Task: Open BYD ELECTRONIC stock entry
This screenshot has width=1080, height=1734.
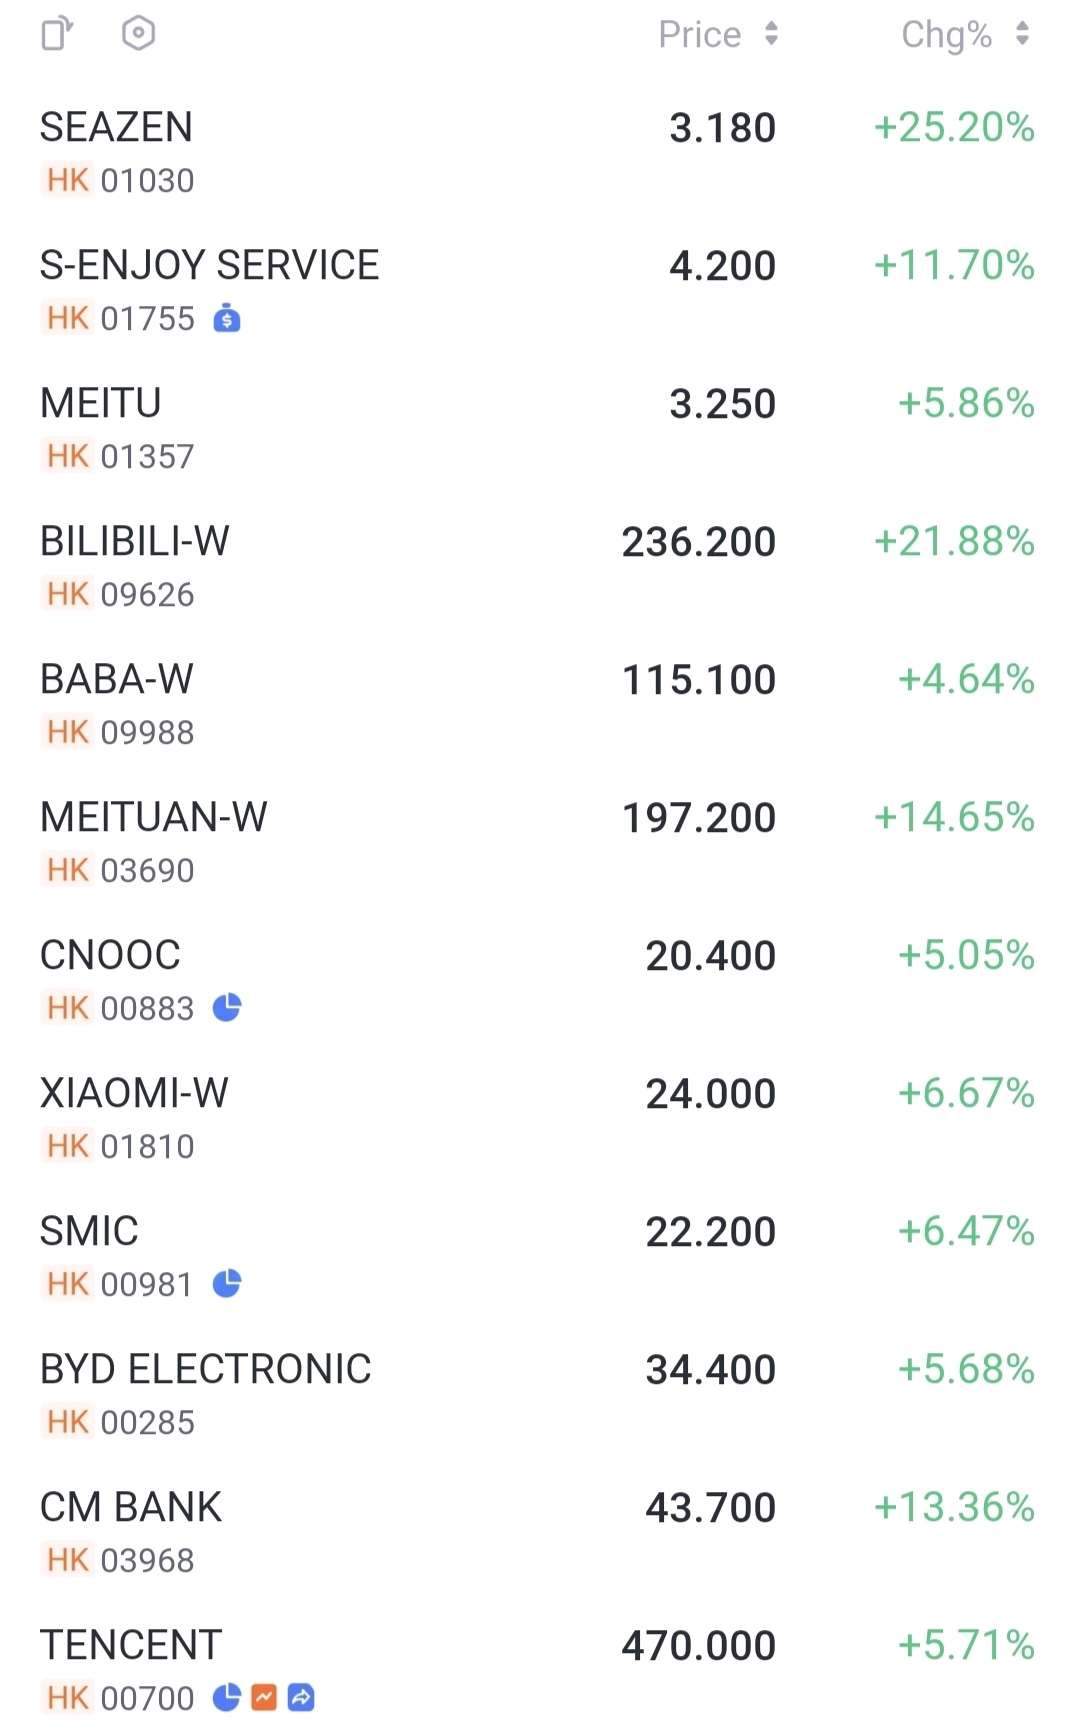Action: tap(540, 1394)
